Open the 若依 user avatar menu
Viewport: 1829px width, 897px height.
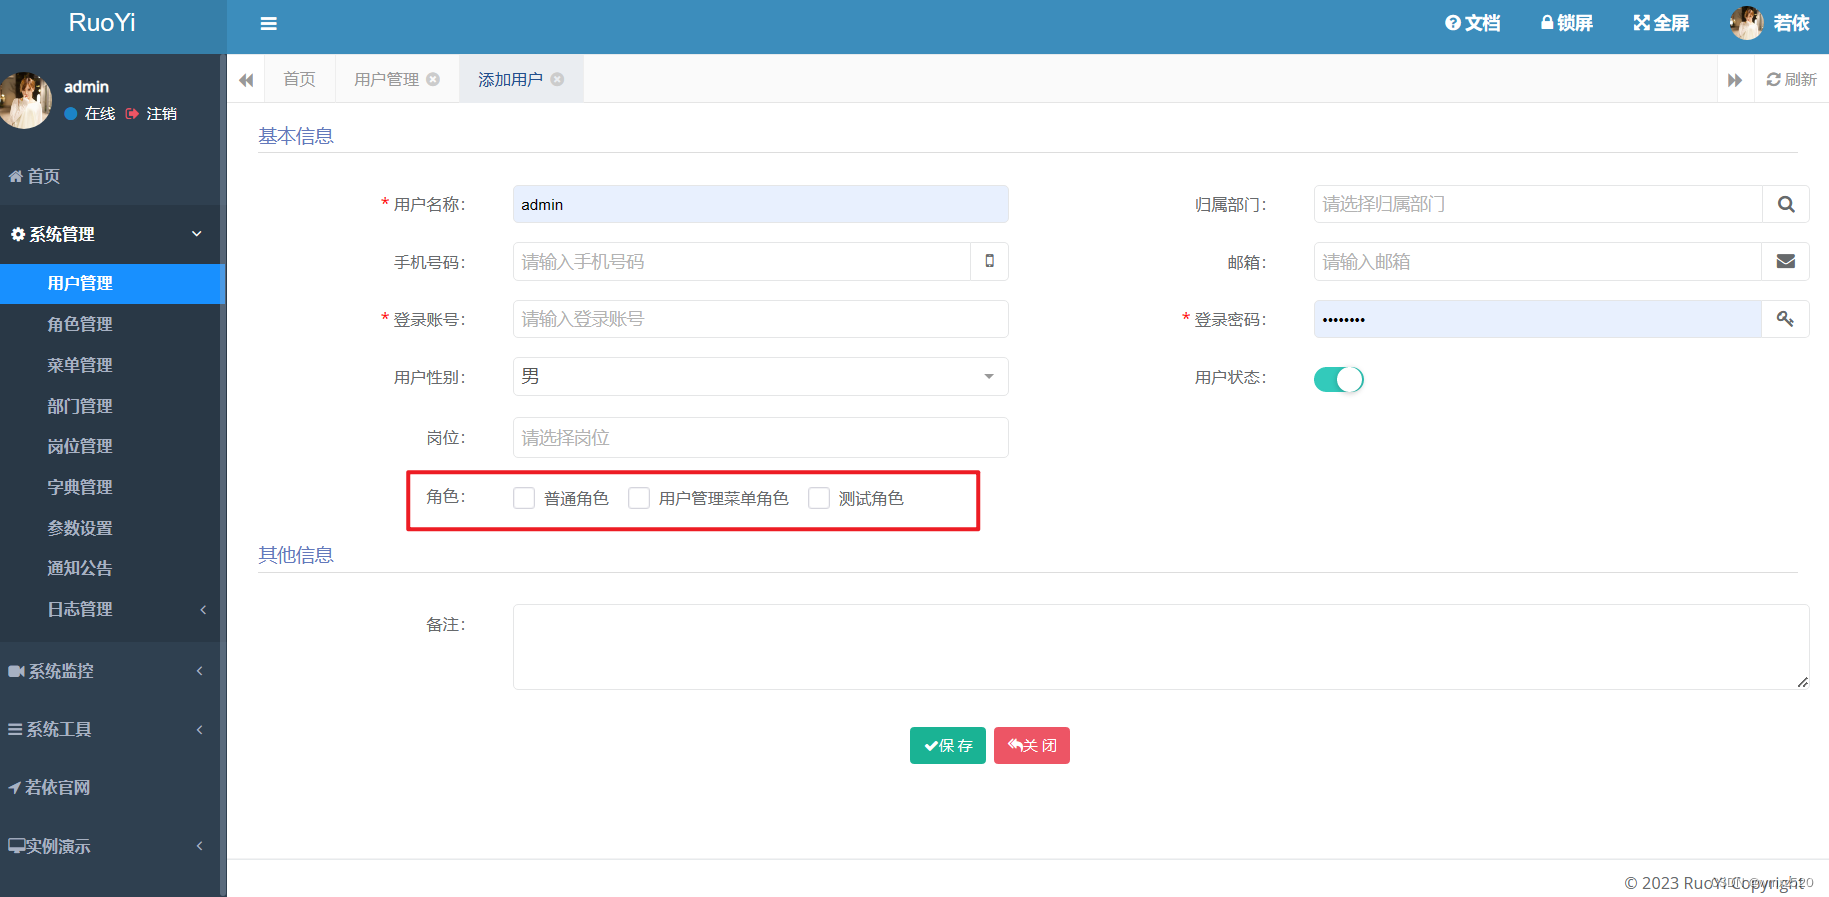tap(1770, 23)
